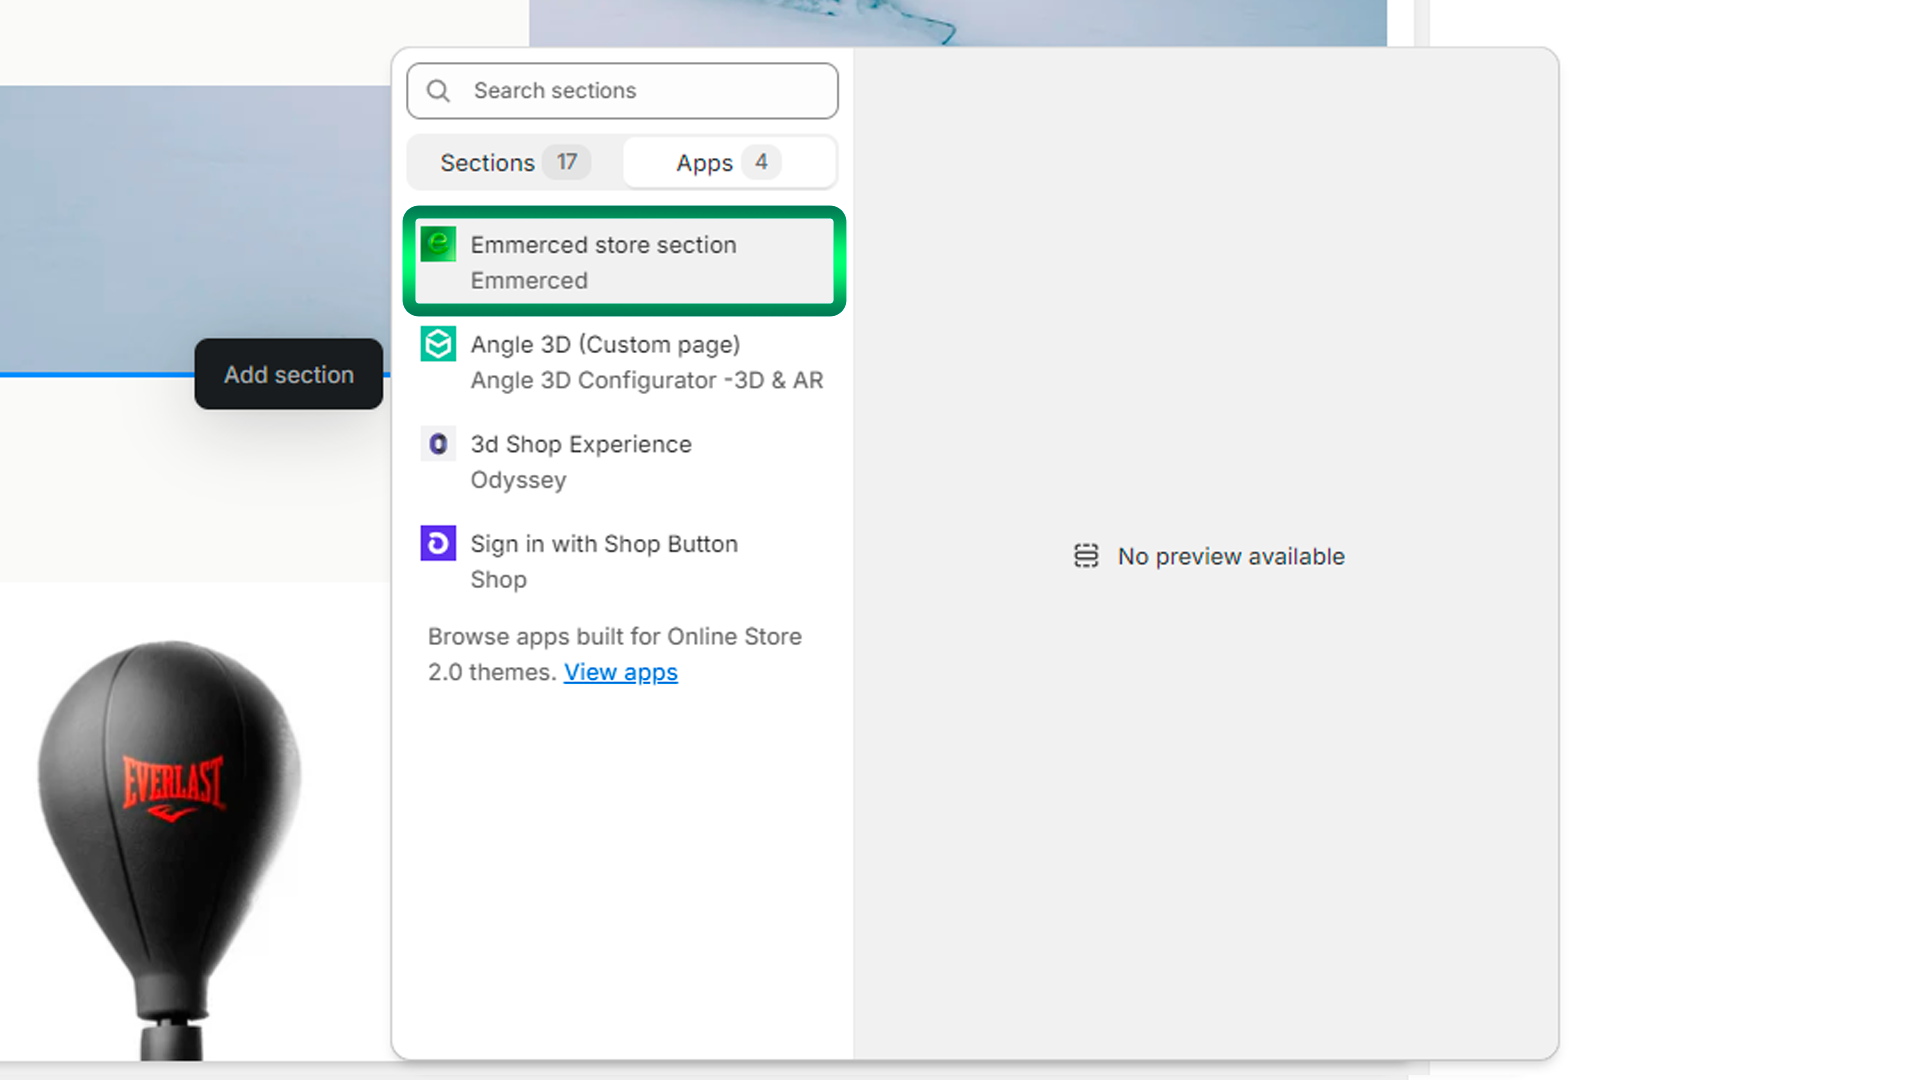Screen dimensions: 1920x1080
Task: Open the View apps link
Action: click(620, 673)
